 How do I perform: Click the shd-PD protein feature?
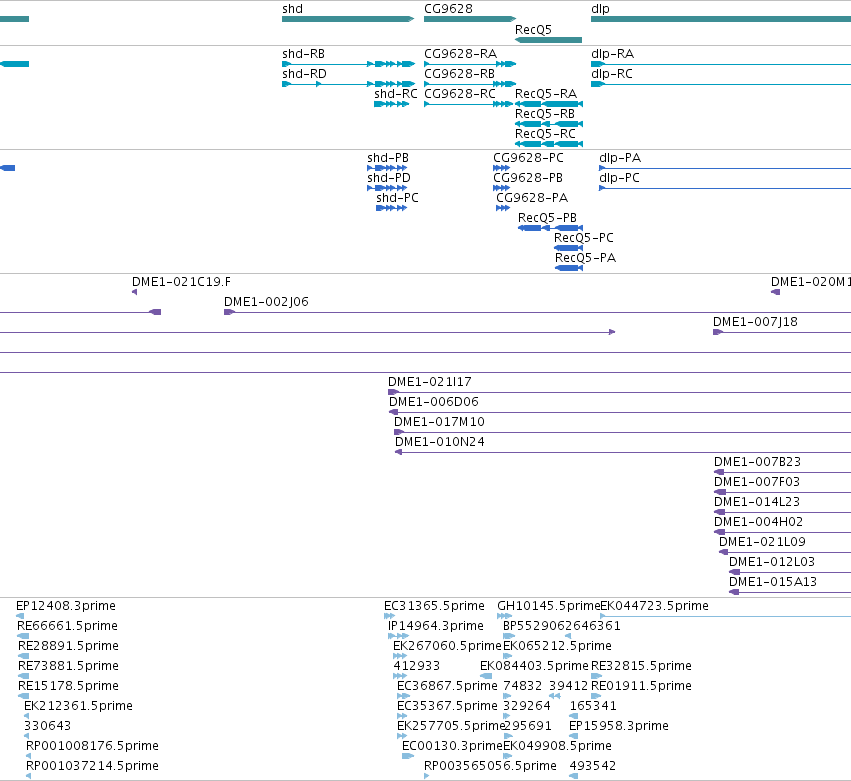(x=387, y=188)
